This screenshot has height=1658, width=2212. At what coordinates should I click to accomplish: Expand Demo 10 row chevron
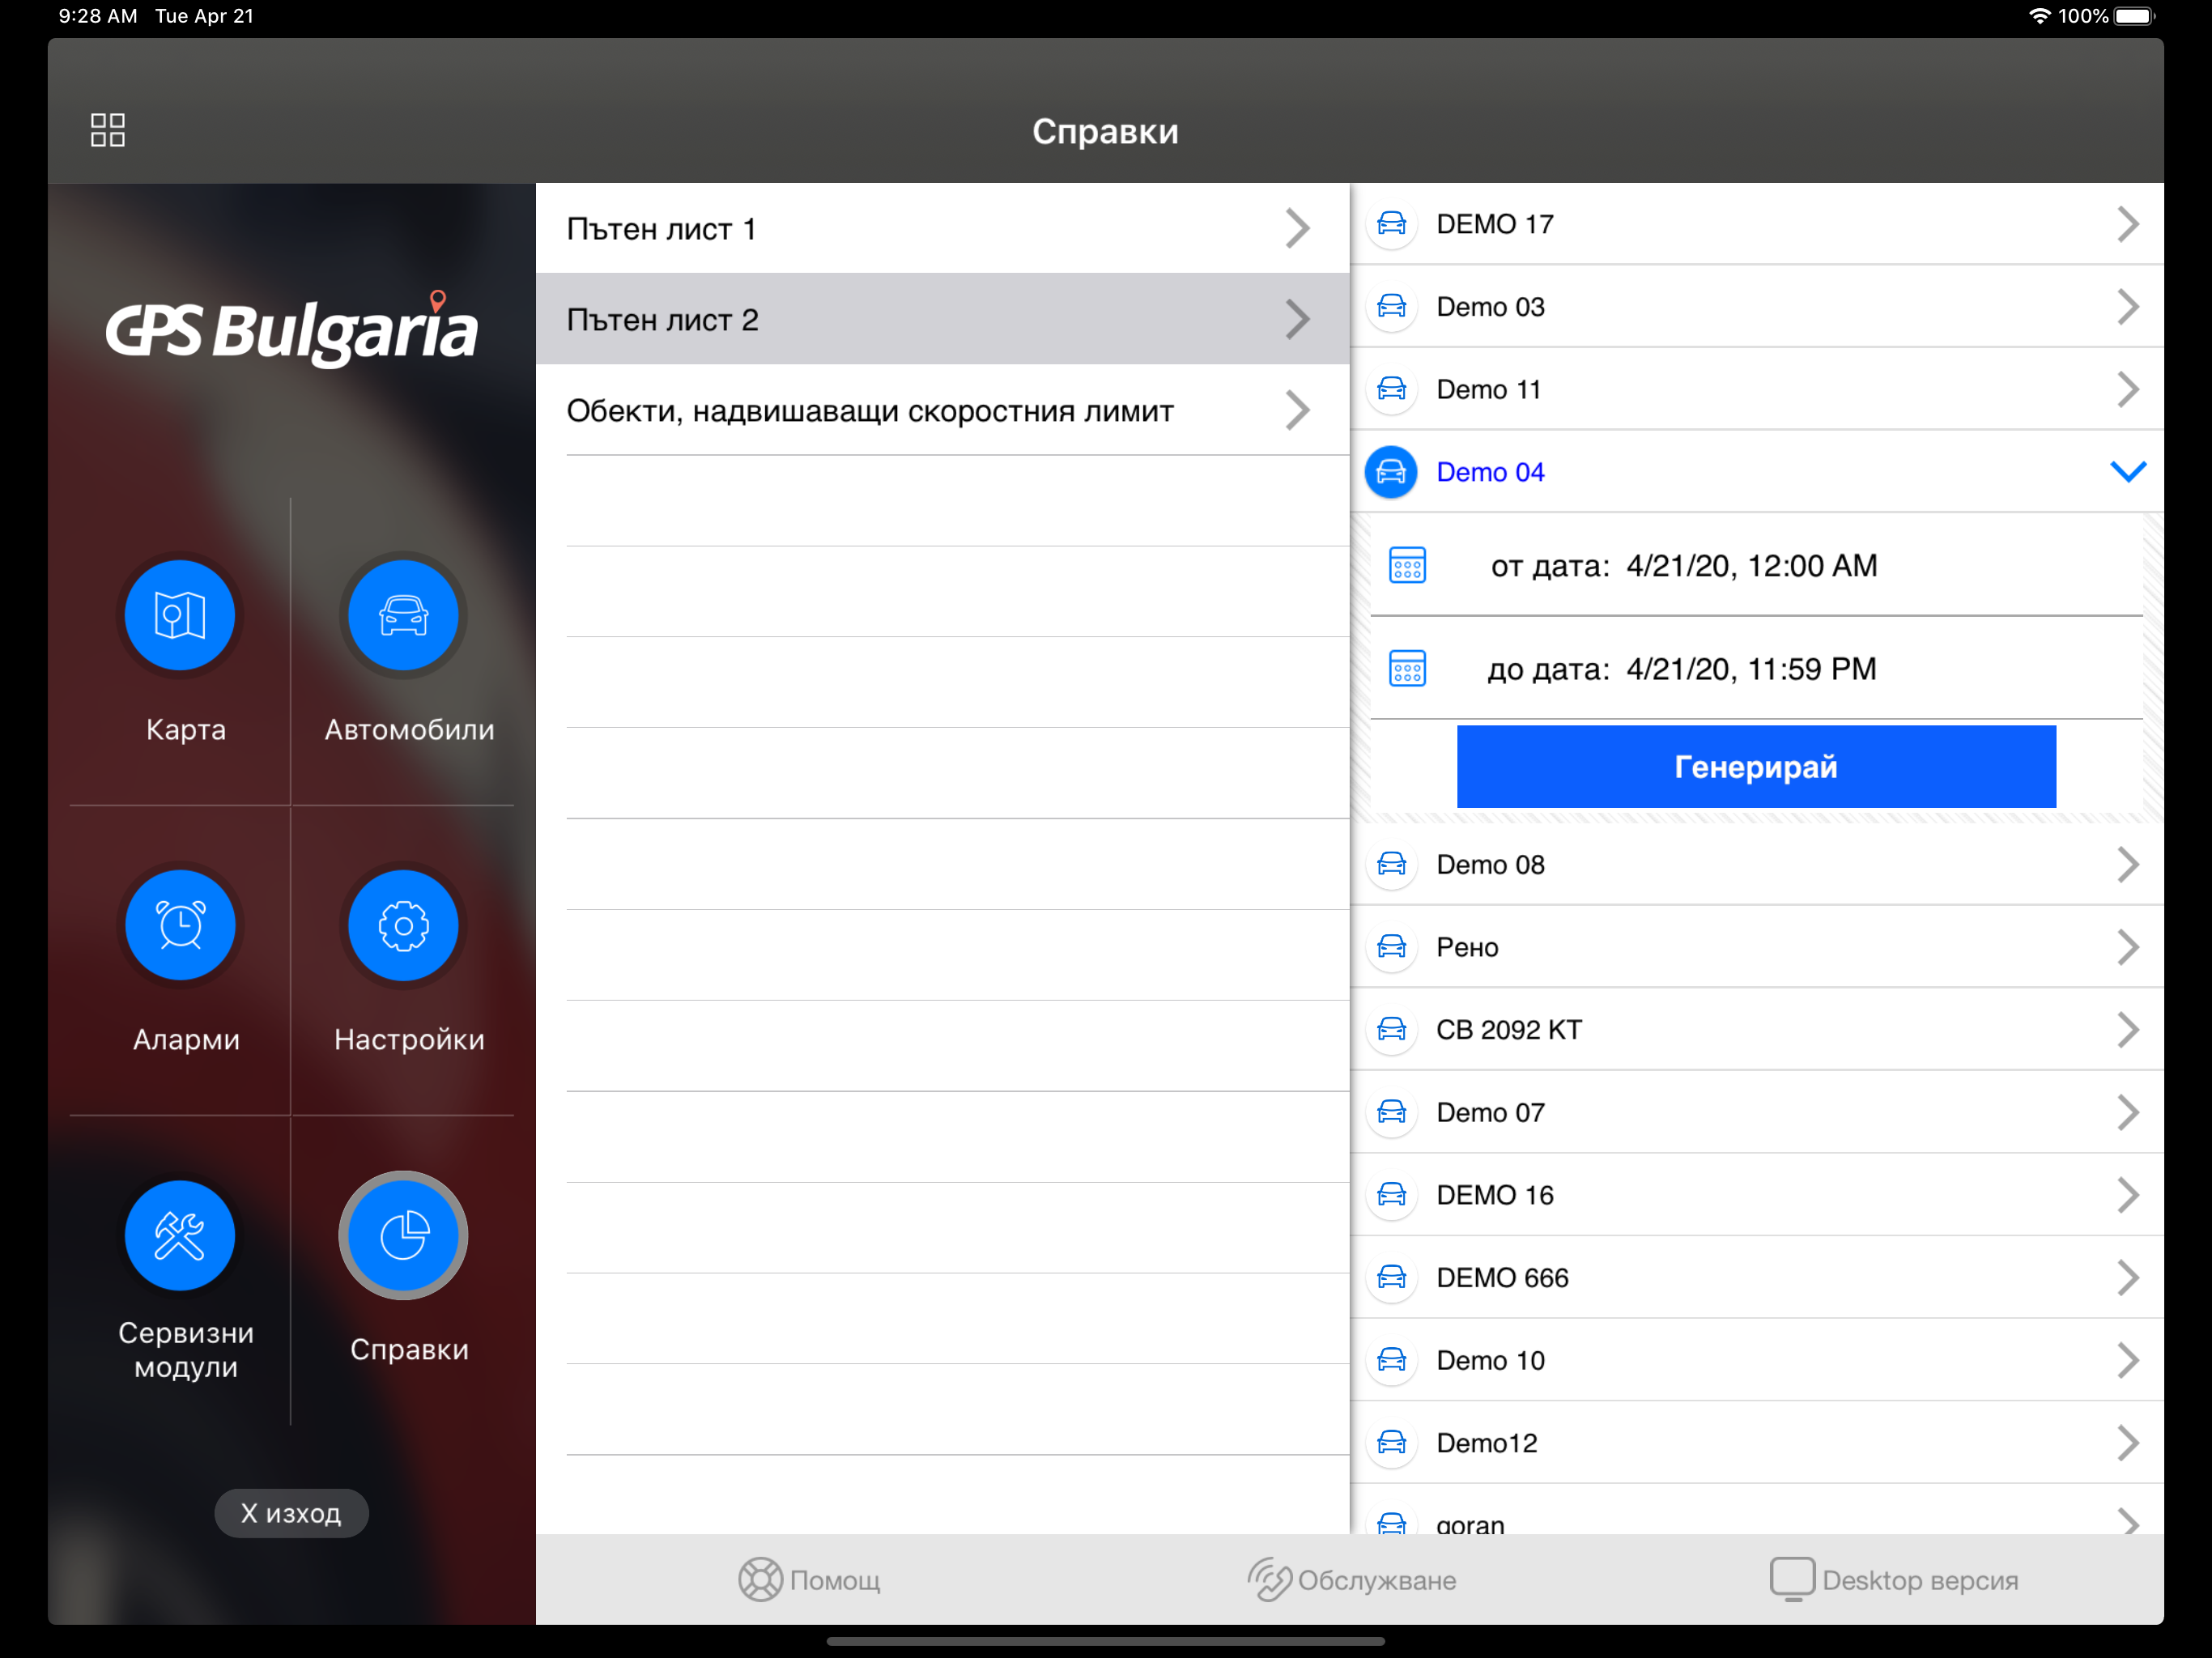point(2128,1360)
